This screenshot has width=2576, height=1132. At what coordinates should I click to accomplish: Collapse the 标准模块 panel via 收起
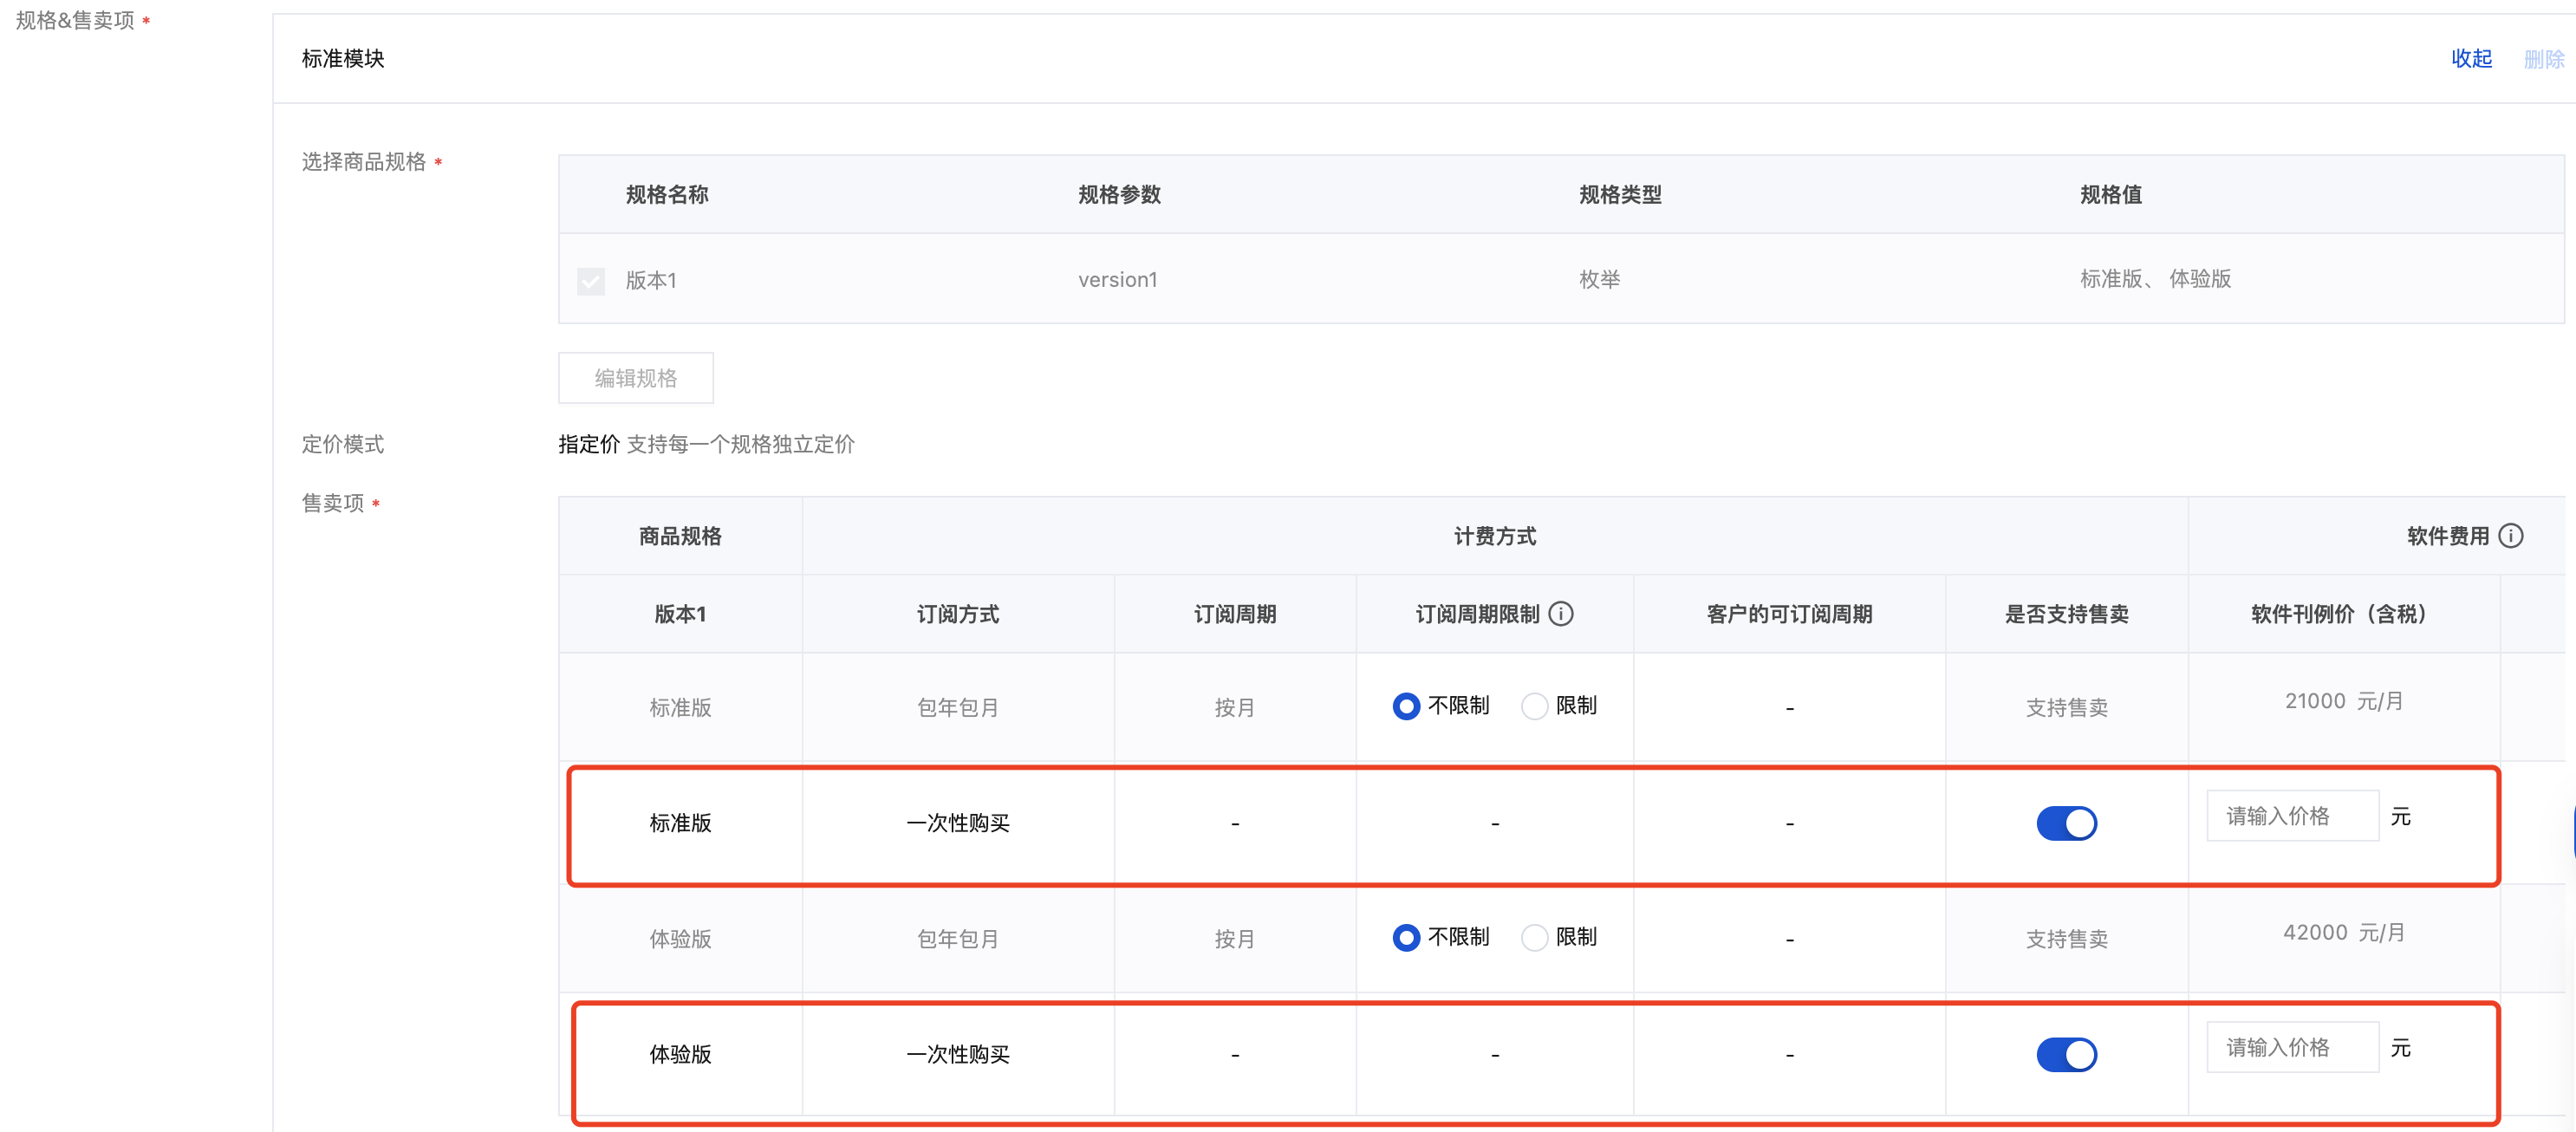coord(2470,59)
